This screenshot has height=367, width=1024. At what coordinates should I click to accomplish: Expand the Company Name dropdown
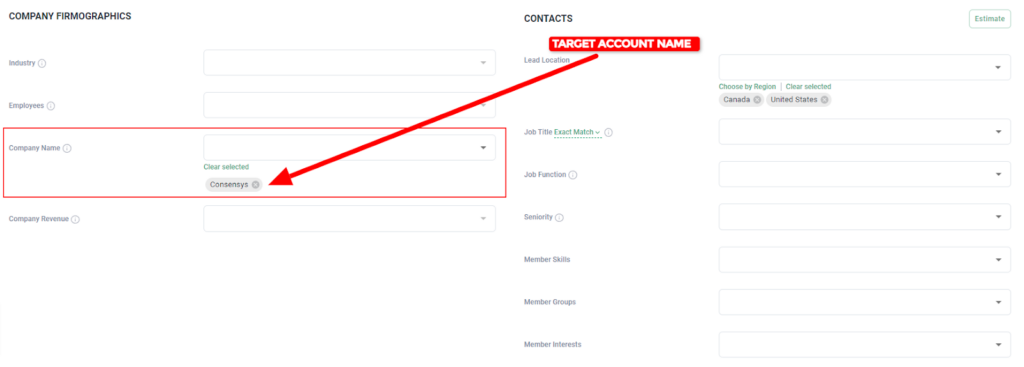[349, 148]
